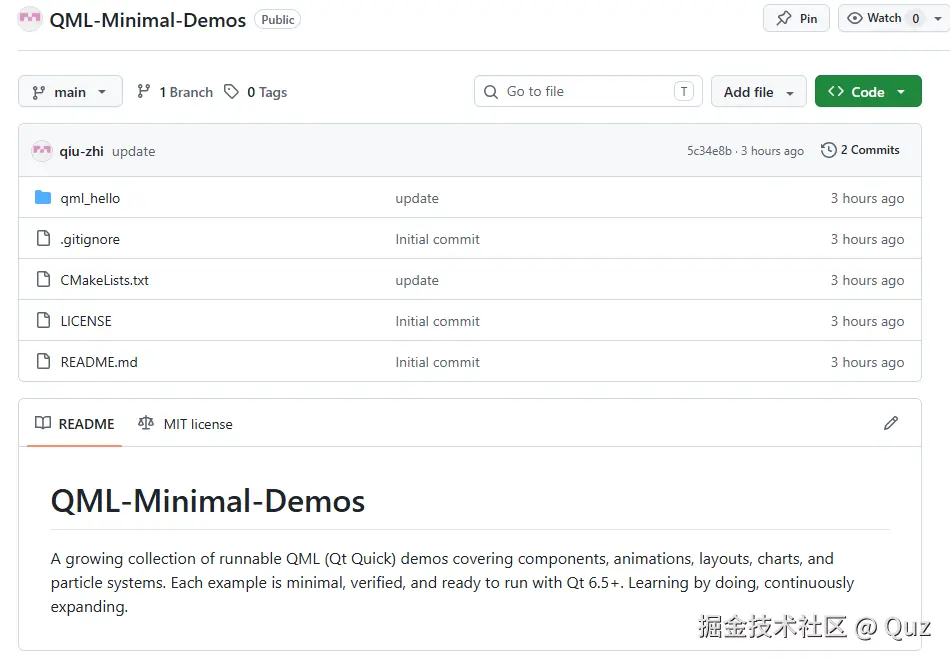The height and width of the screenshot is (660, 950).
Task: Click the Public visibility badge
Action: (277, 19)
